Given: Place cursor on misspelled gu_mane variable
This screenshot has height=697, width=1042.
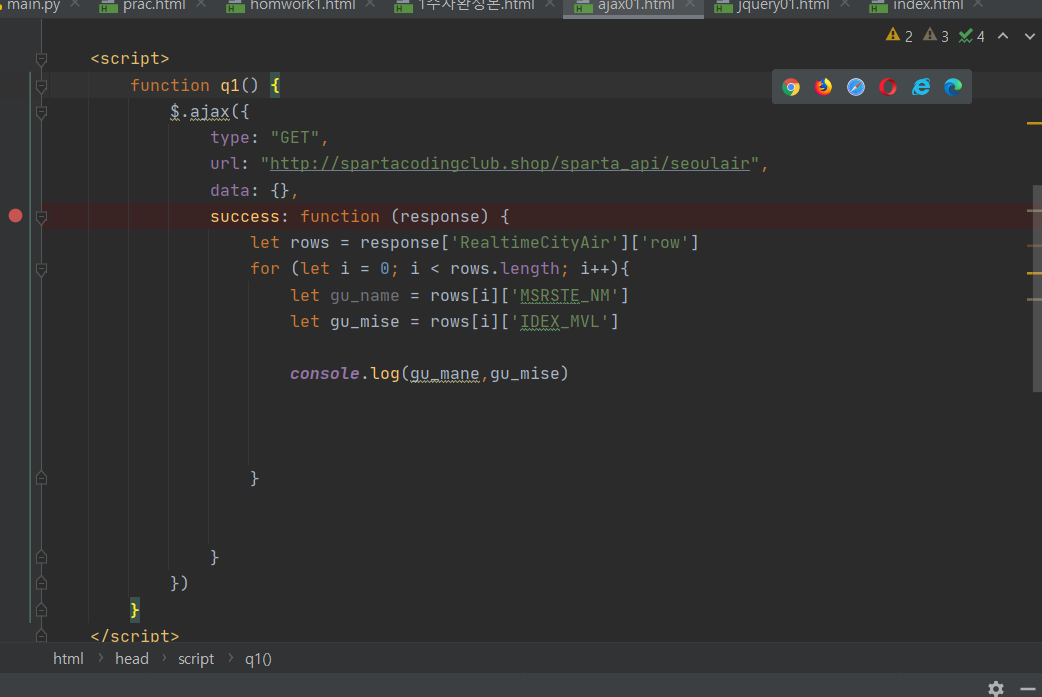Looking at the screenshot, I should [x=445, y=374].
